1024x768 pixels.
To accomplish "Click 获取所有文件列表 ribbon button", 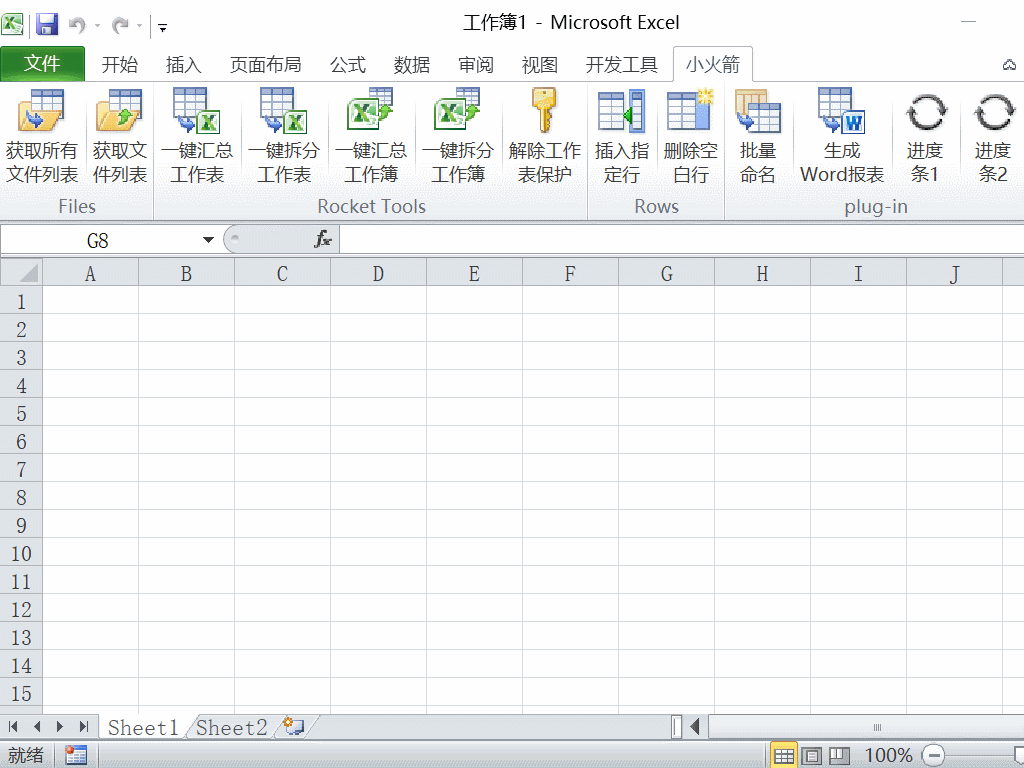I will point(42,136).
